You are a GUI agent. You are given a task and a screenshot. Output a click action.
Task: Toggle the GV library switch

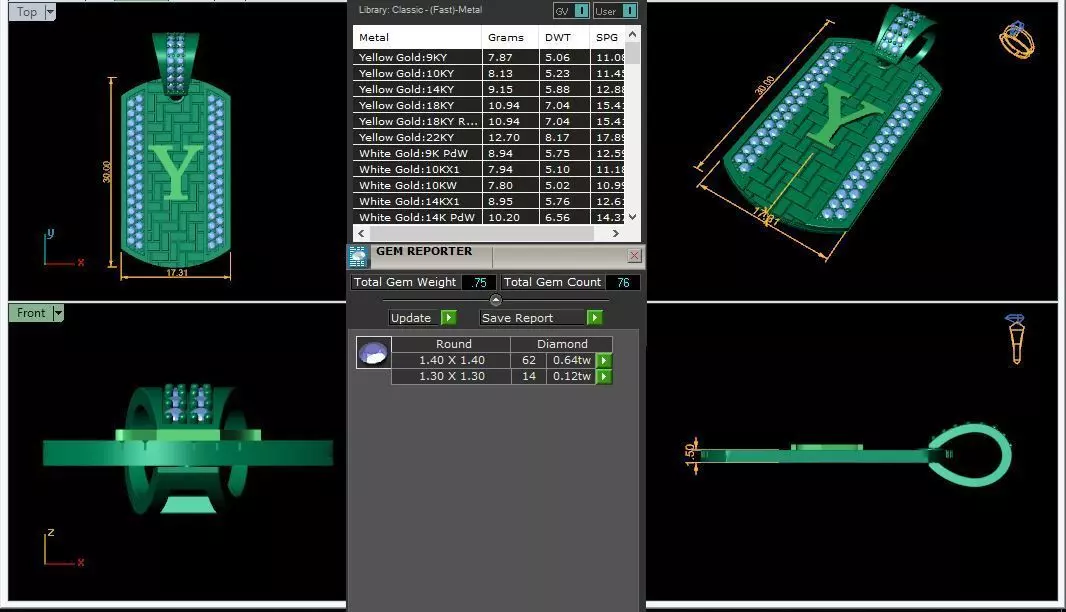pyautogui.click(x=581, y=11)
